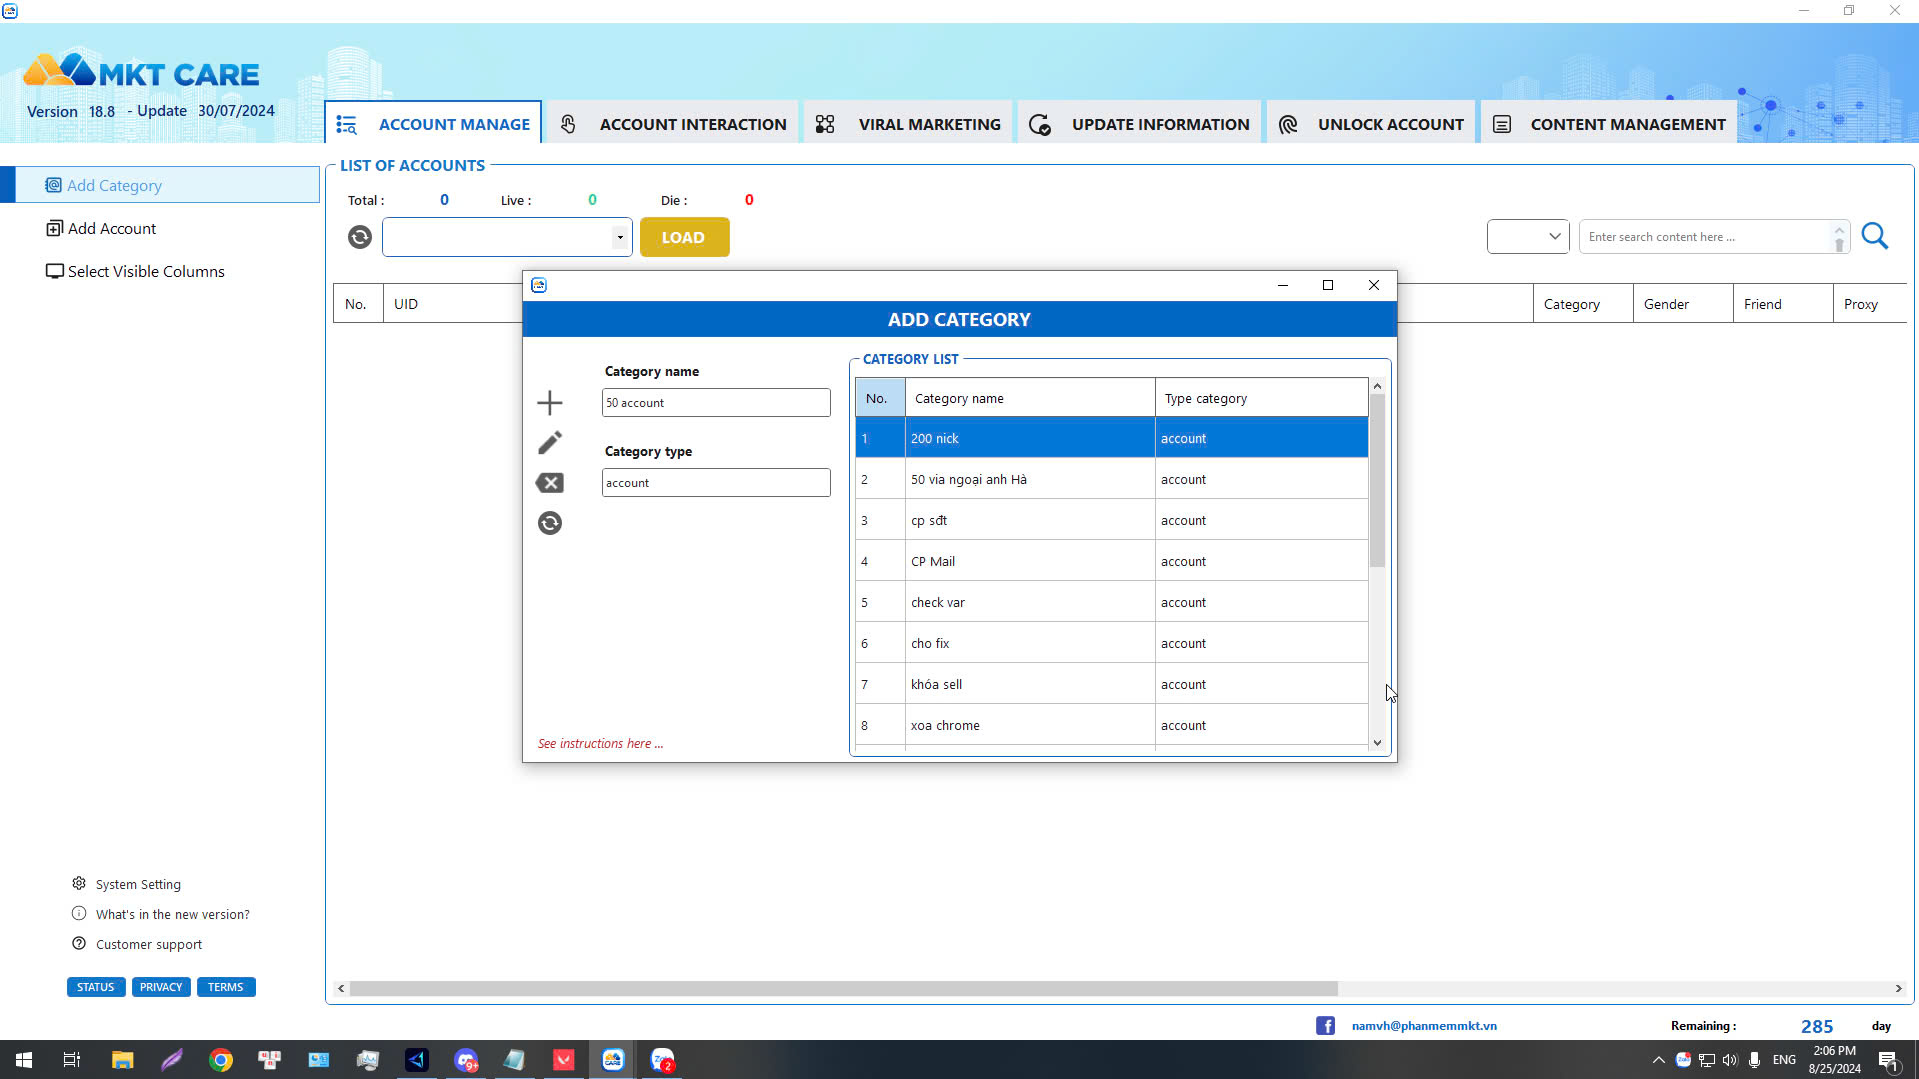This screenshot has width=1919, height=1079.
Task: Select the '50 via ngoại anh Hà' row
Action: pyautogui.click(x=1111, y=480)
